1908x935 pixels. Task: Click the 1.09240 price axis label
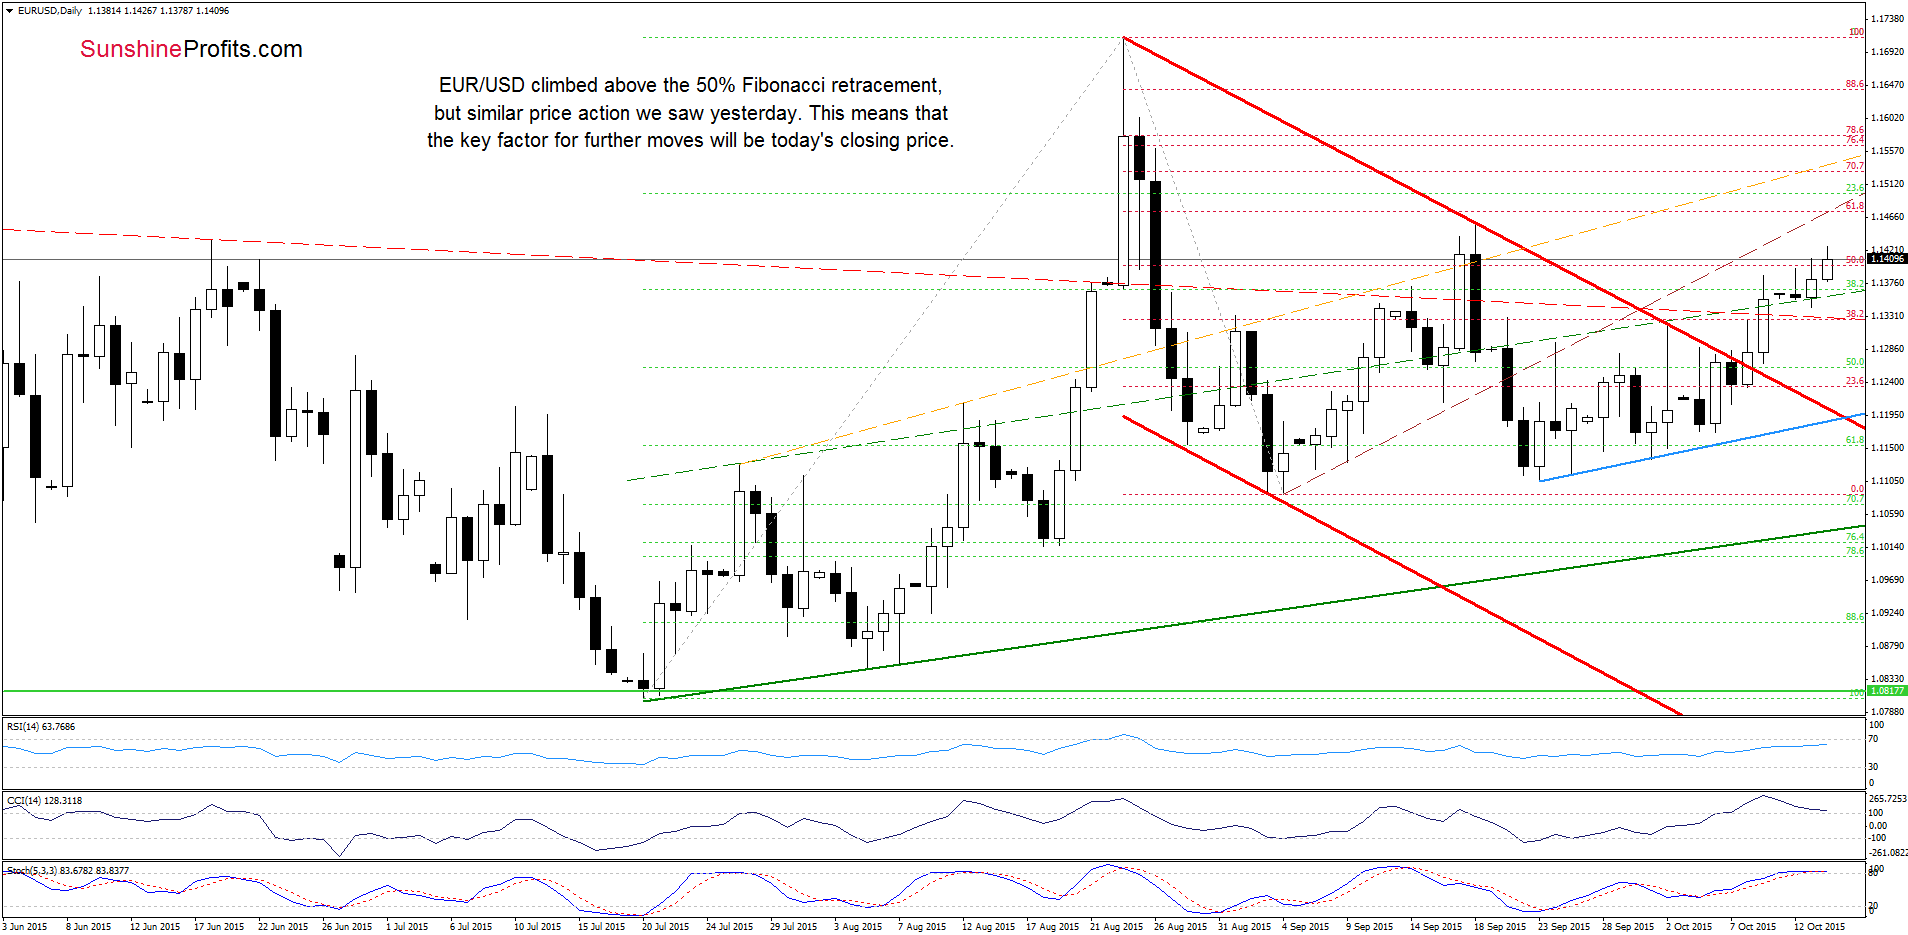(x=1888, y=613)
